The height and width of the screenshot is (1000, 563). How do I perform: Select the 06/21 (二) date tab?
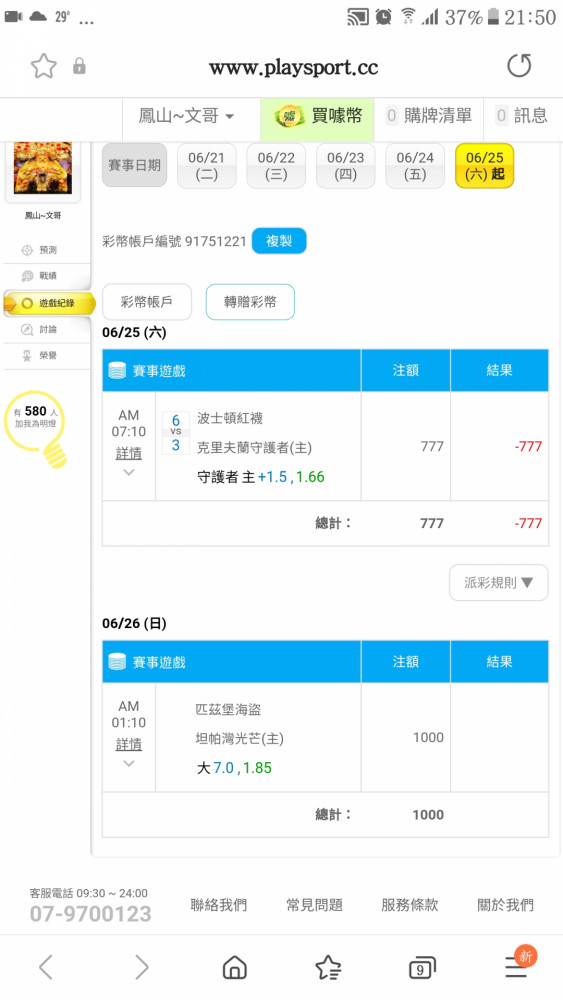tap(207, 166)
